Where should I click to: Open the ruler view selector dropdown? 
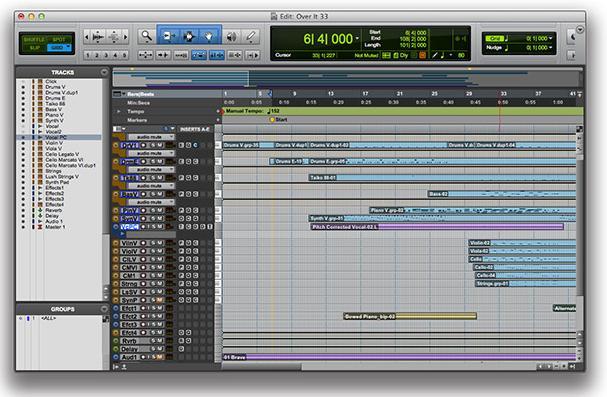click(118, 94)
